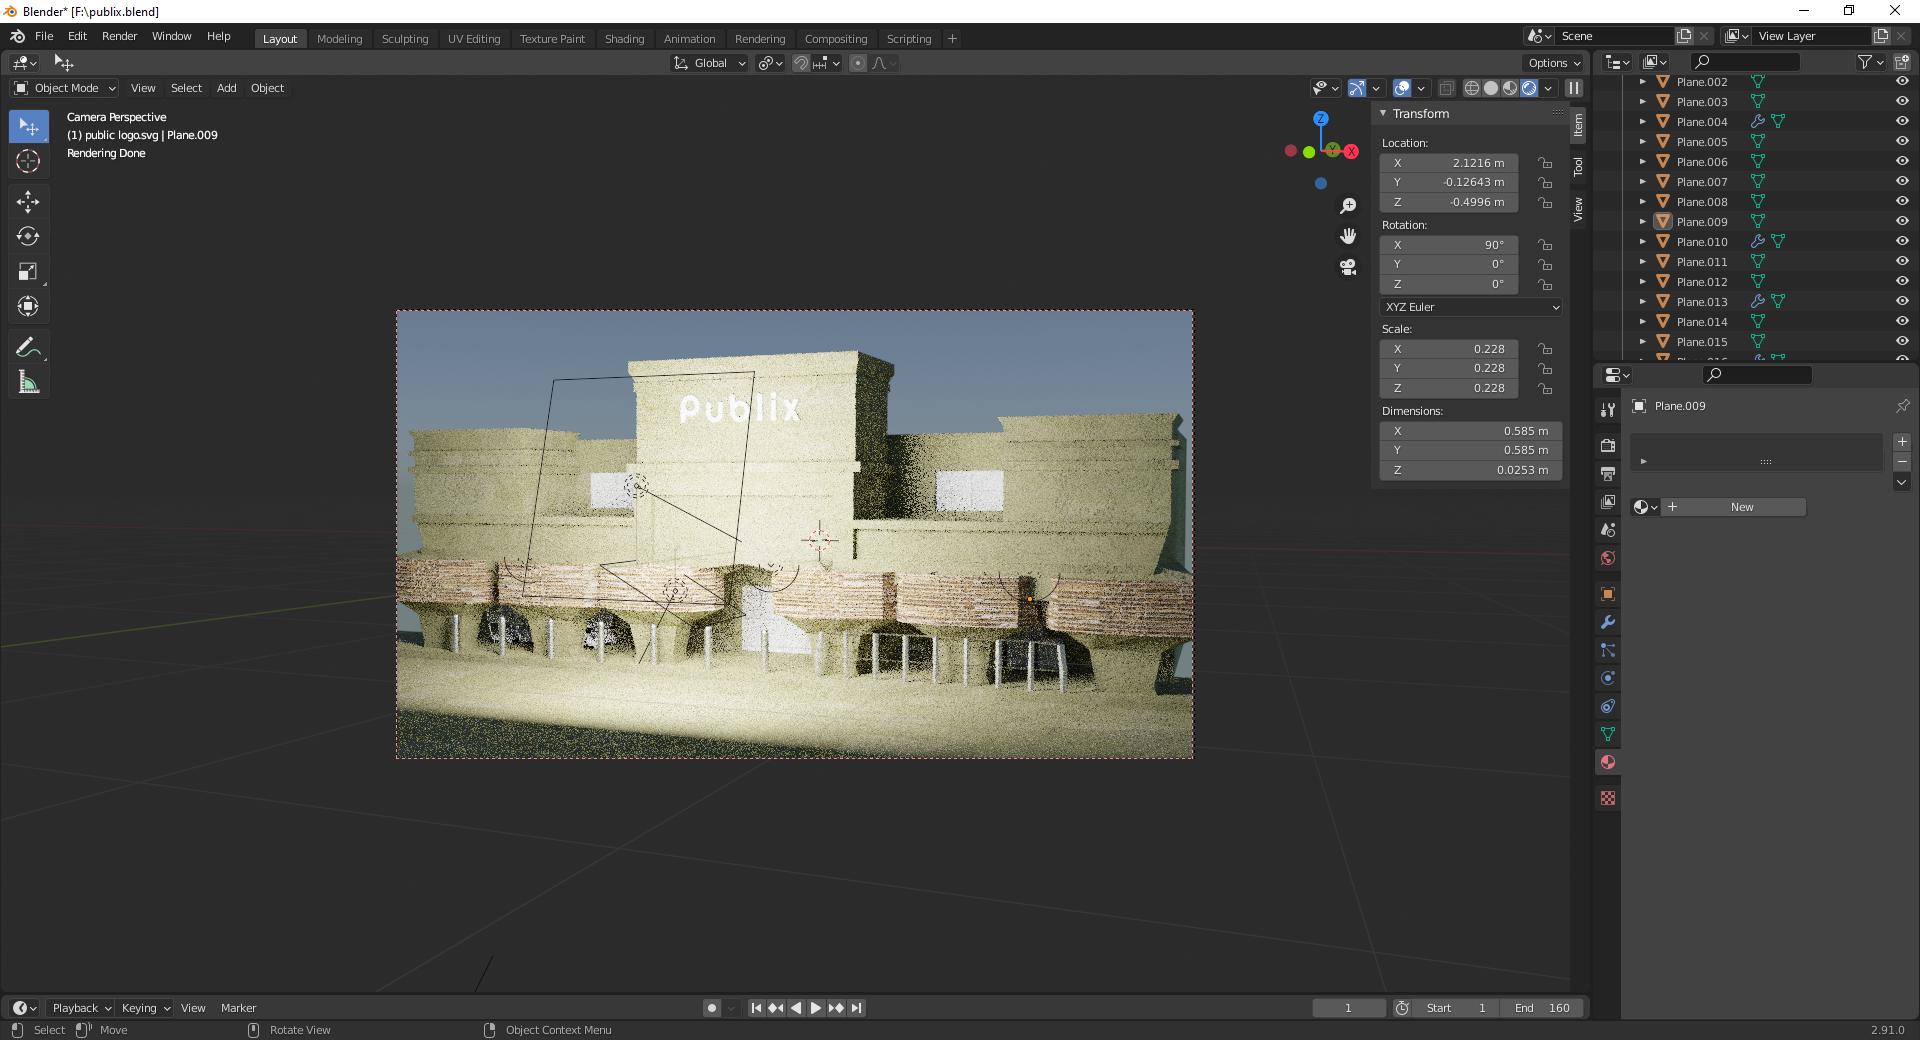
Task: Select the Cursor tool in toolbar
Action: (28, 161)
